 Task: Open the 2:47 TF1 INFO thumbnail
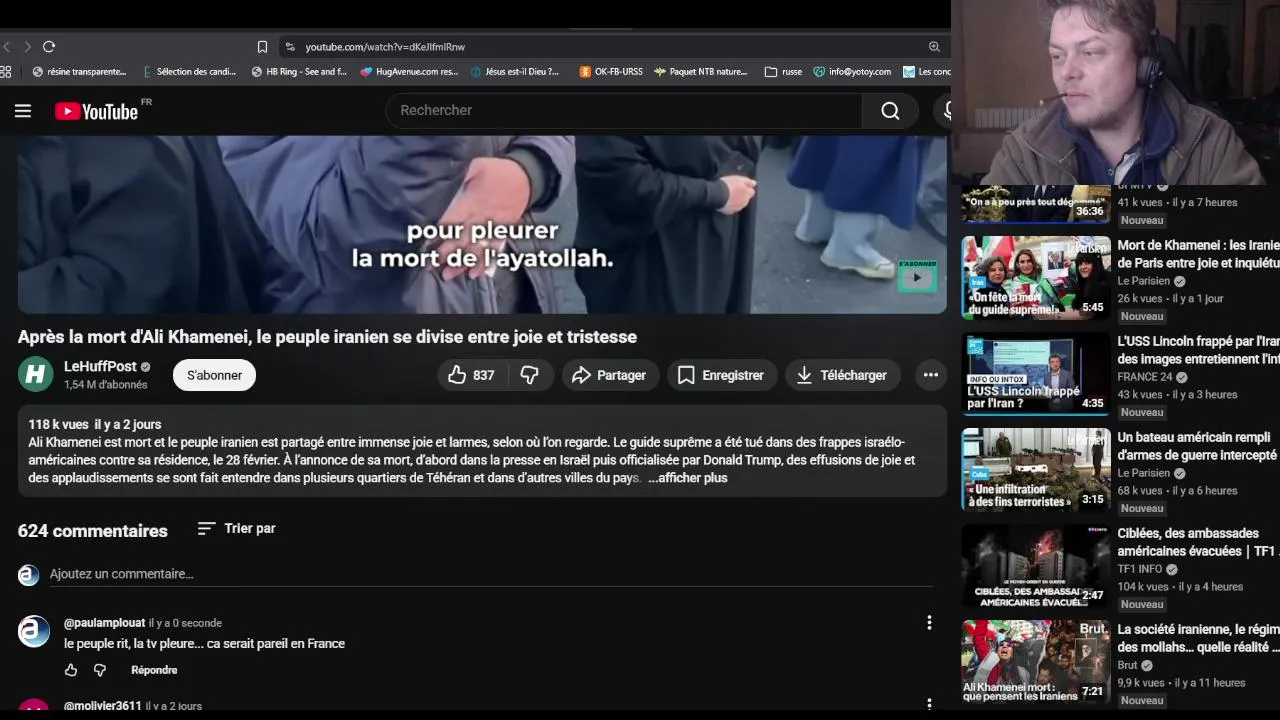pyautogui.click(x=1036, y=565)
